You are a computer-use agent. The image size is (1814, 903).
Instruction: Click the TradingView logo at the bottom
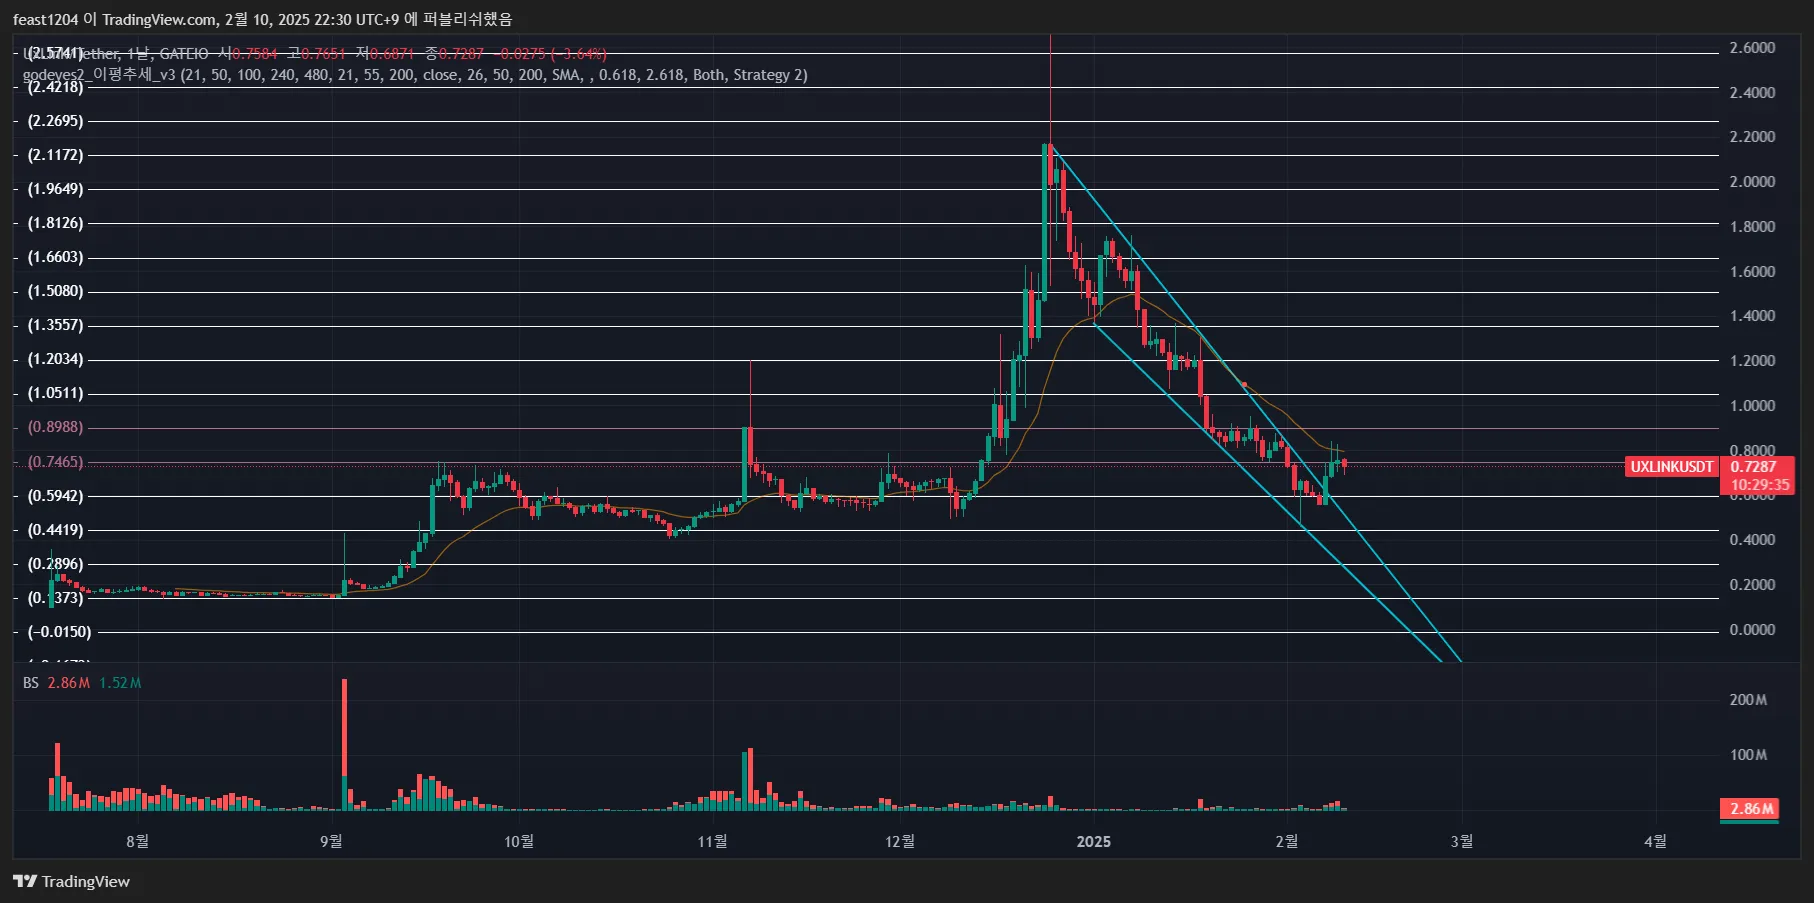tap(72, 881)
